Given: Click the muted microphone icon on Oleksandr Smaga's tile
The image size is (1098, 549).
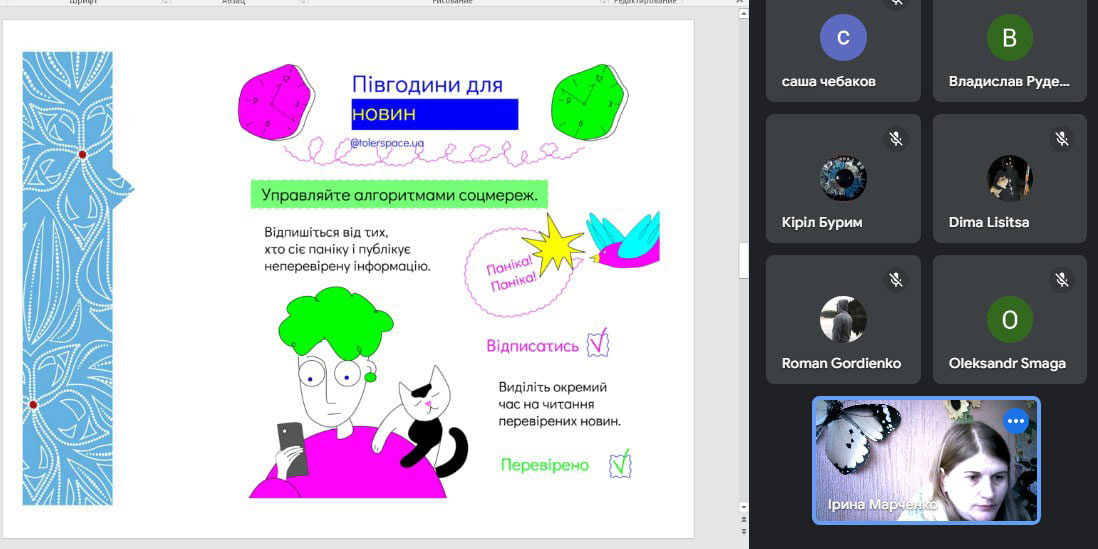Looking at the screenshot, I should click(1062, 279).
